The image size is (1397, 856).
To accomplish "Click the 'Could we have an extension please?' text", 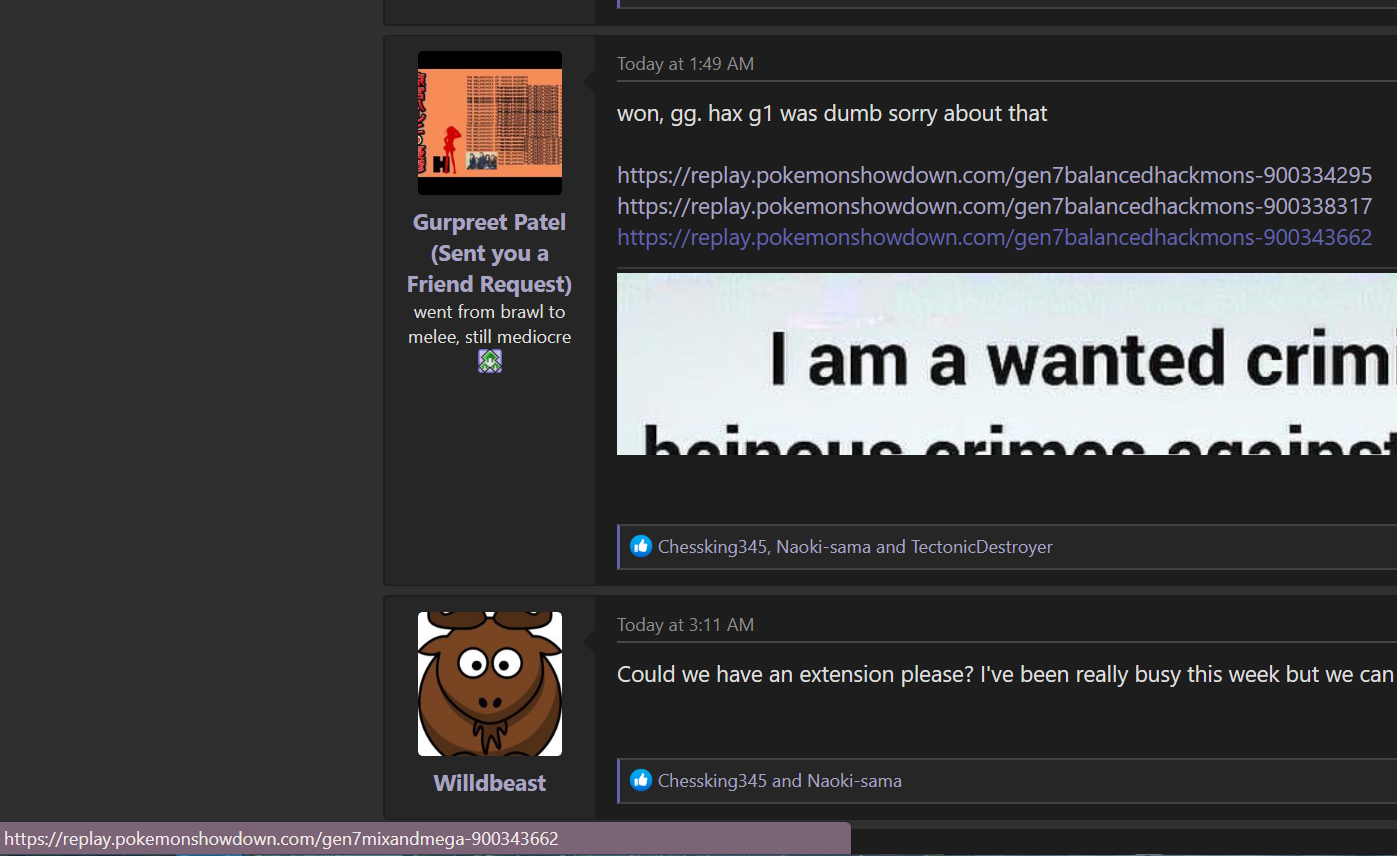I will pyautogui.click(x=1006, y=674).
